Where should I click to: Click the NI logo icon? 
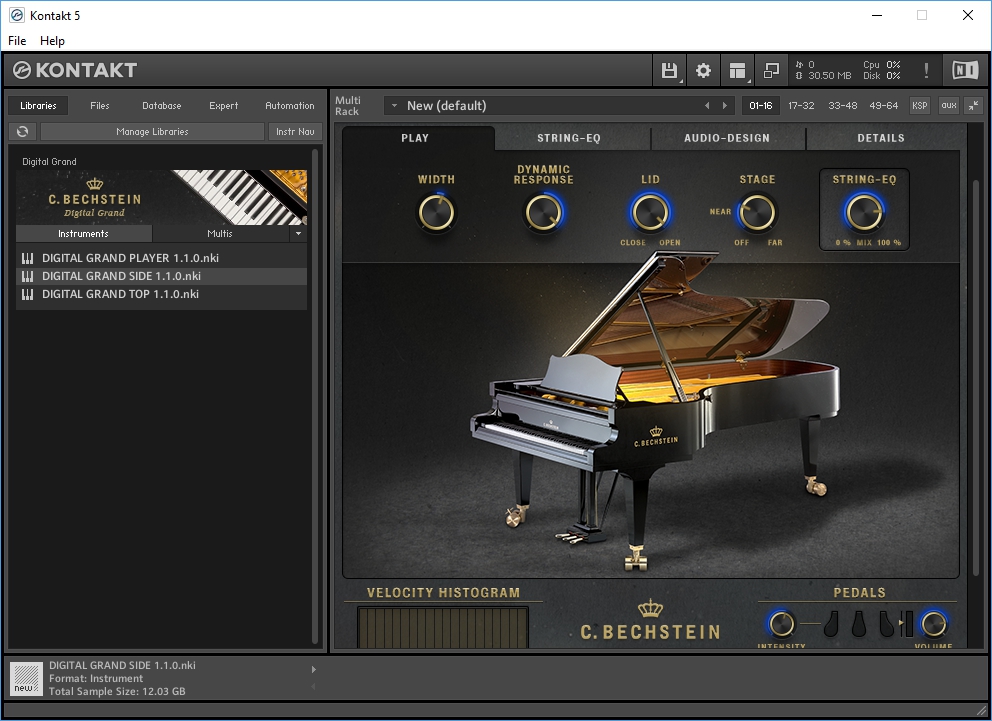[x=965, y=70]
